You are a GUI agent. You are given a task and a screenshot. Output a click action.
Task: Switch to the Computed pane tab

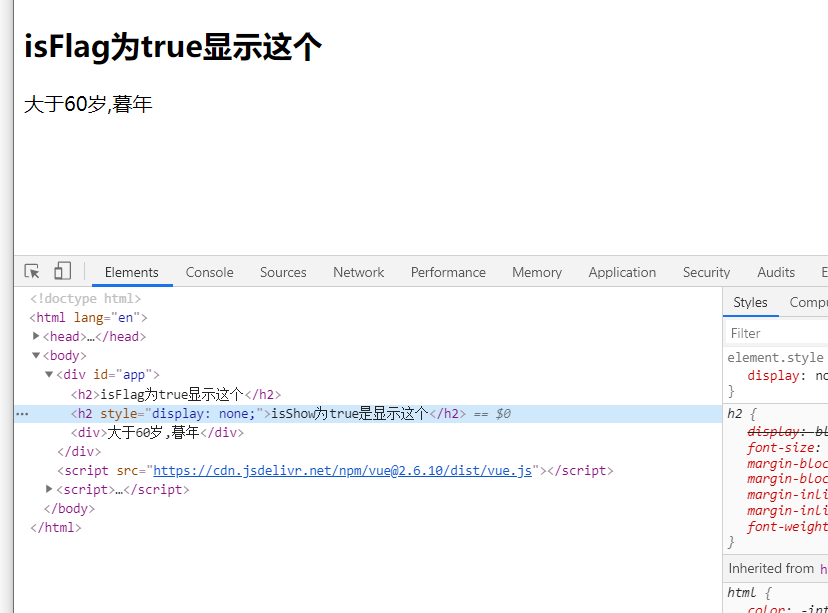click(808, 303)
